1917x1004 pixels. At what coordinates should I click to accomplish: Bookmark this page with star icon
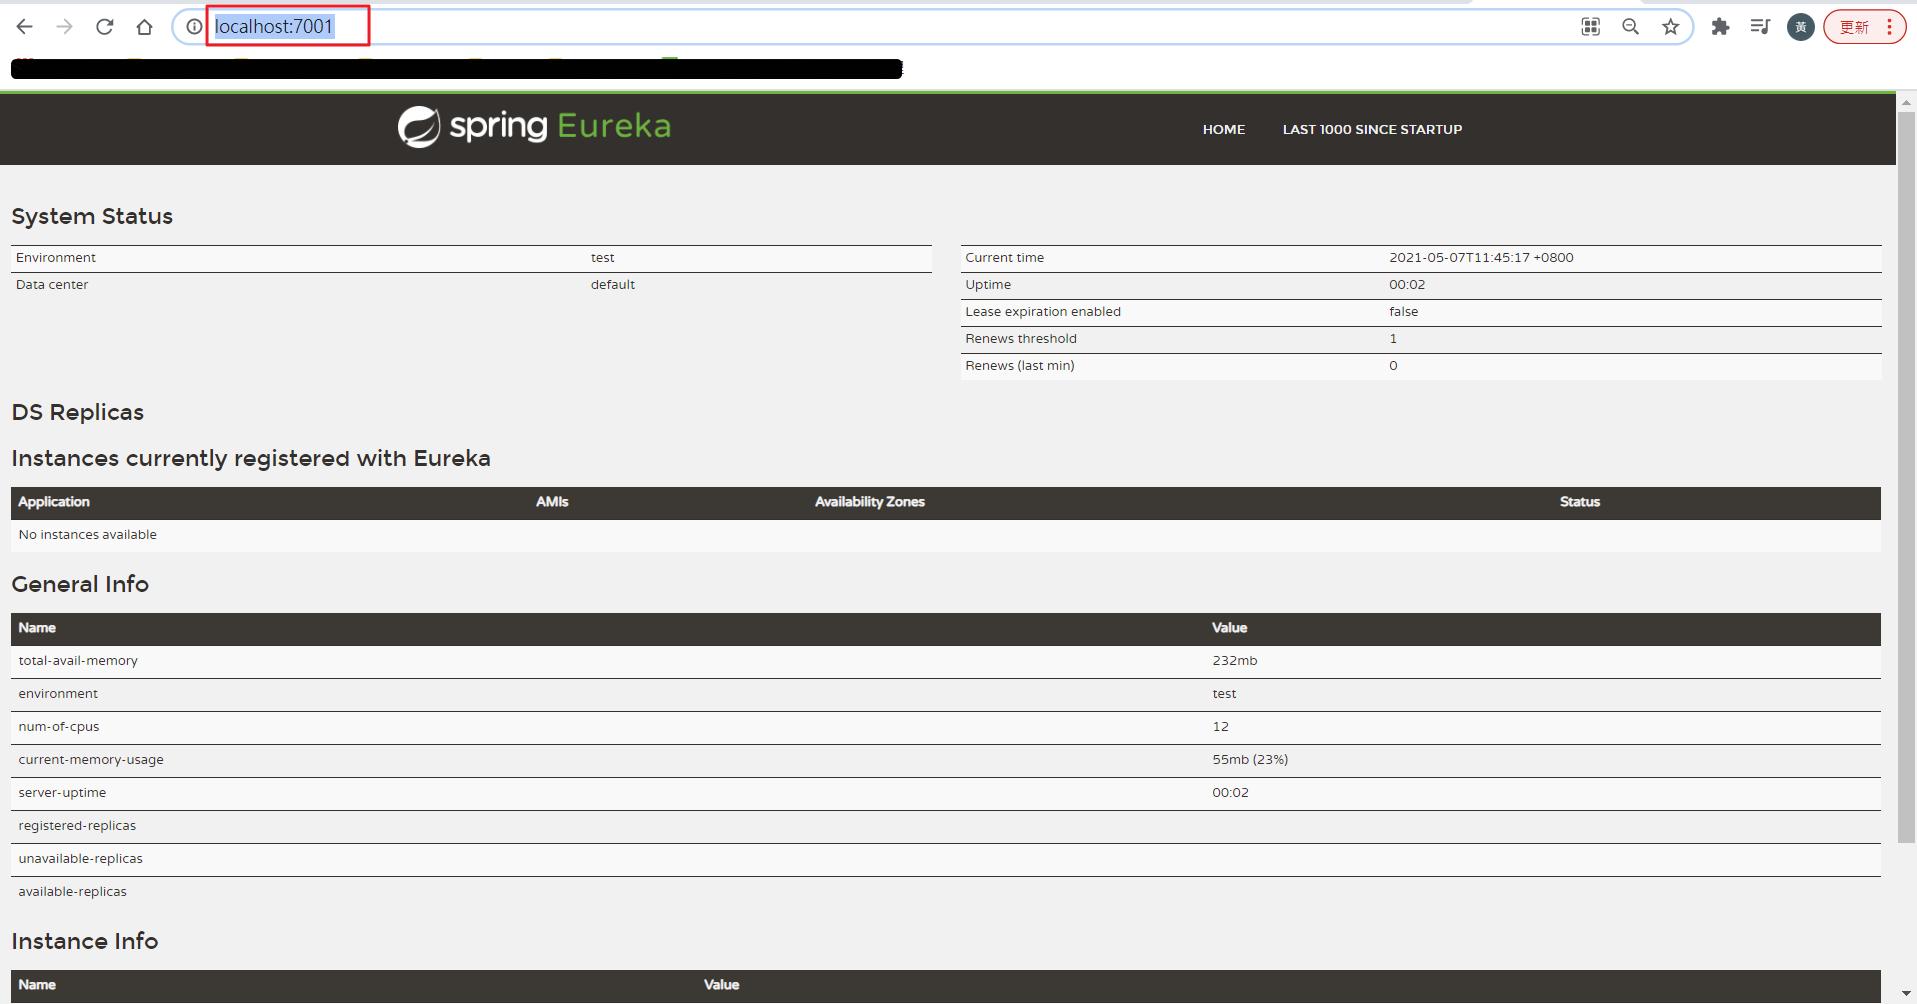point(1670,27)
